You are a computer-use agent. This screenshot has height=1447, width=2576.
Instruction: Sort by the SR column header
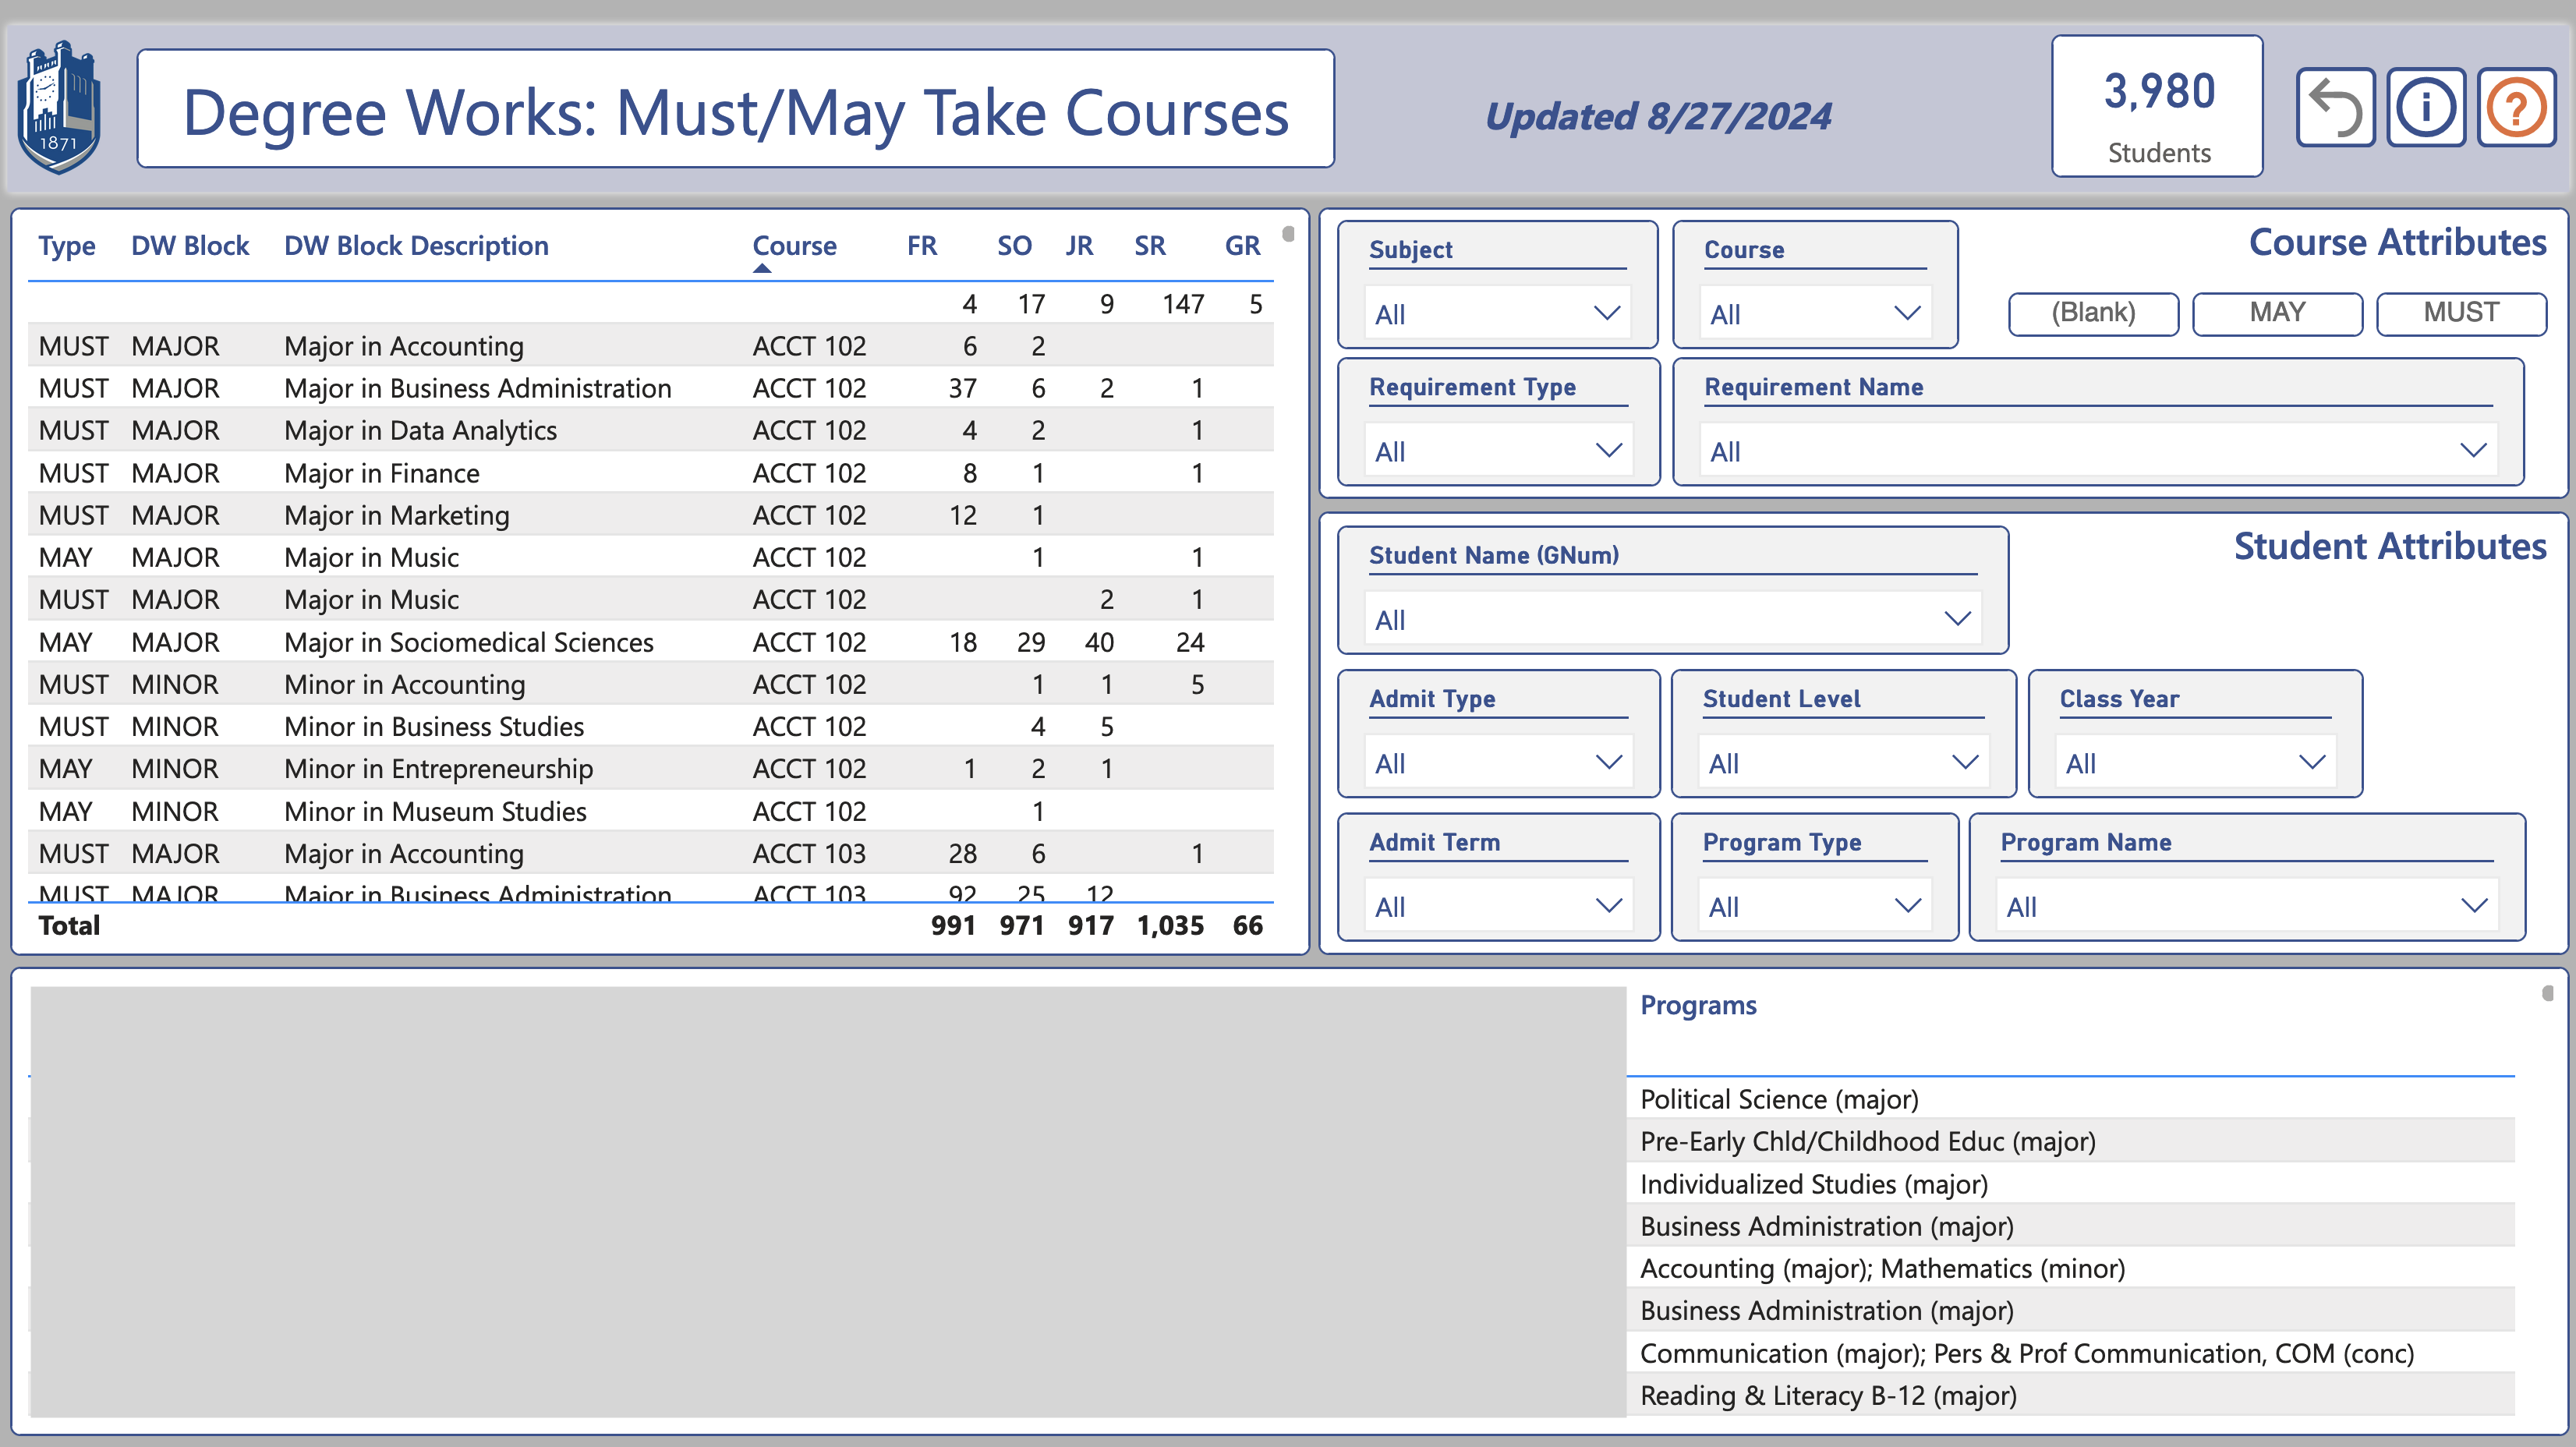1149,246
